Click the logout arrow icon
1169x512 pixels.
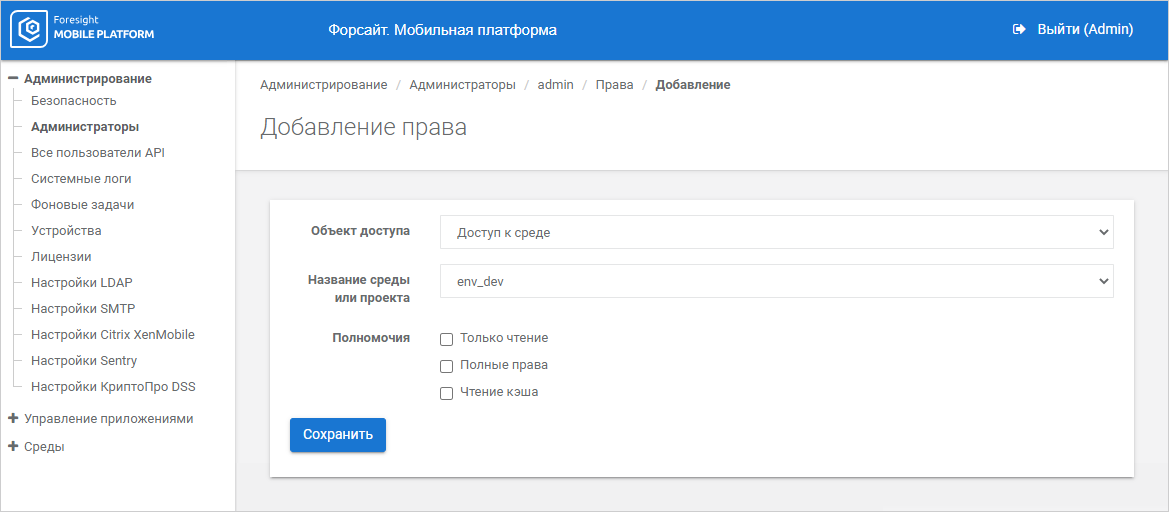[1020, 30]
